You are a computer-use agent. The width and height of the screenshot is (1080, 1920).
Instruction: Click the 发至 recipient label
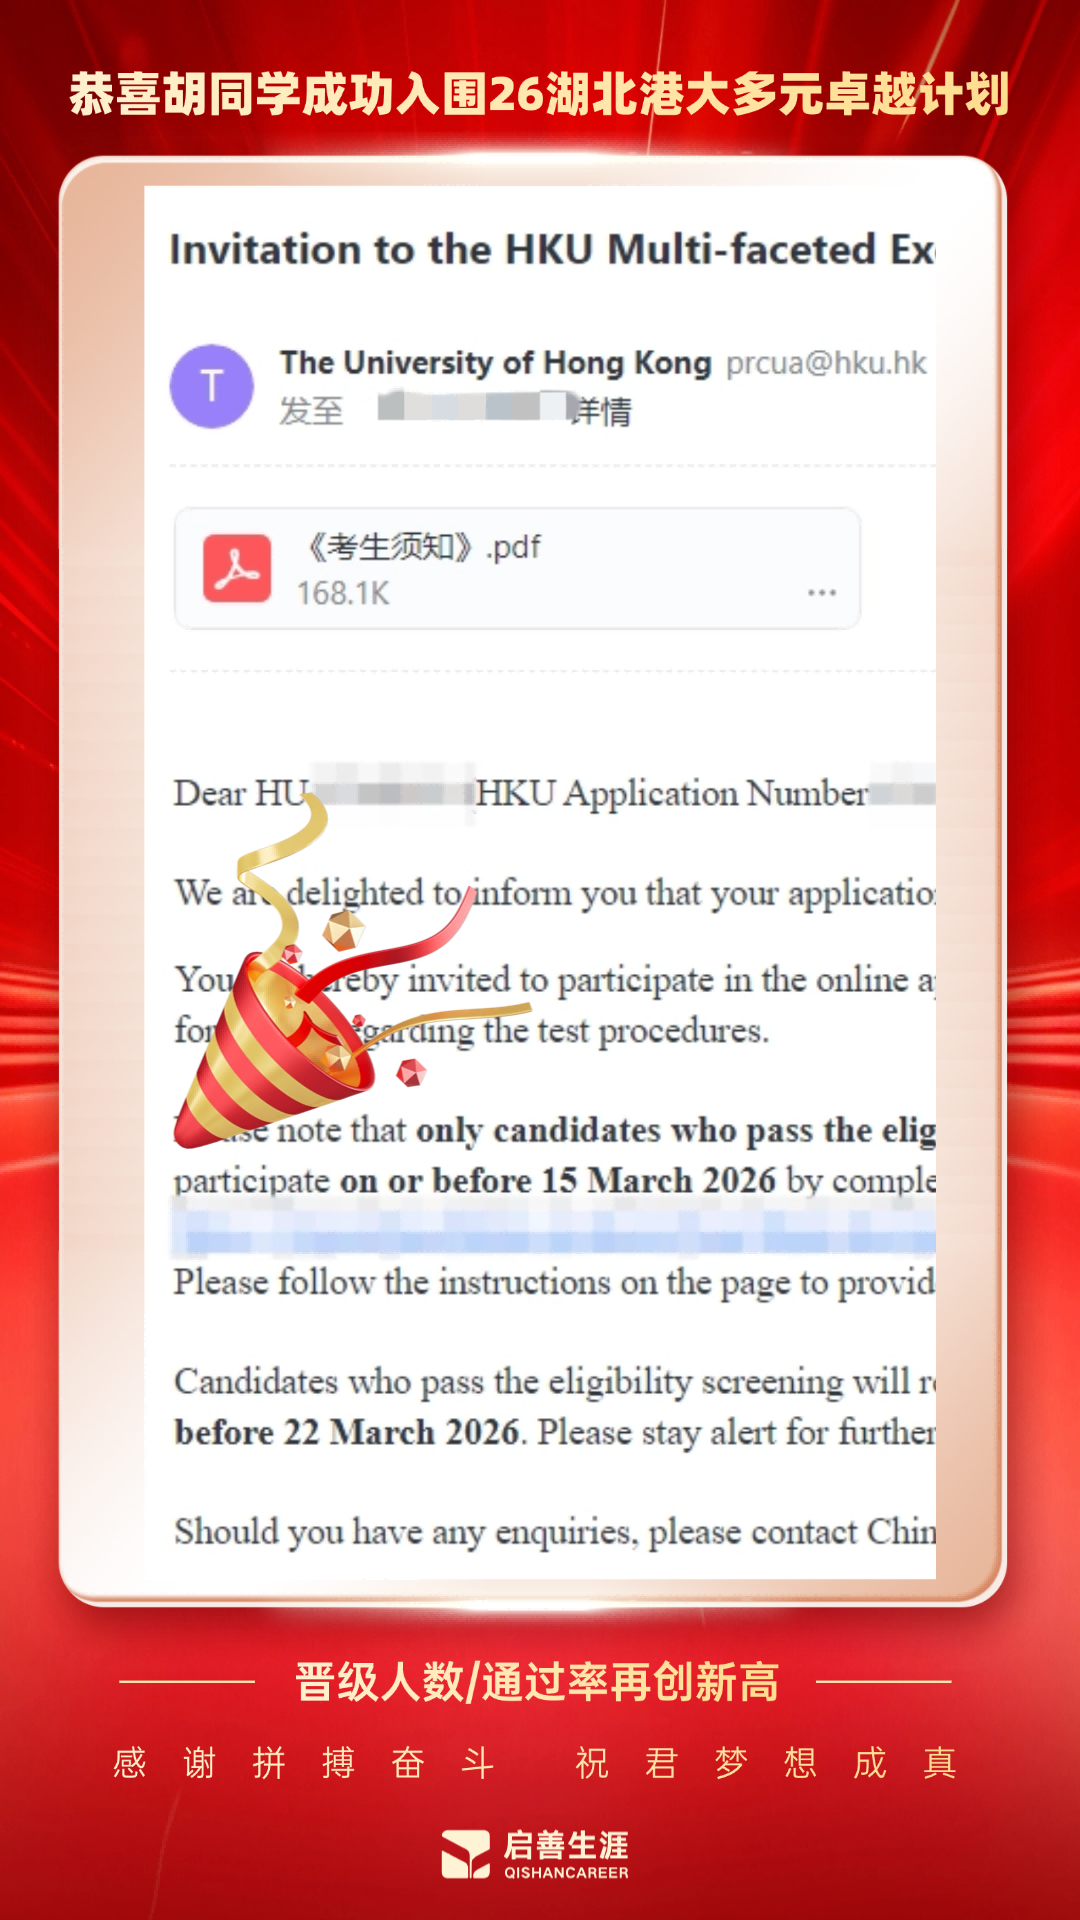311,411
